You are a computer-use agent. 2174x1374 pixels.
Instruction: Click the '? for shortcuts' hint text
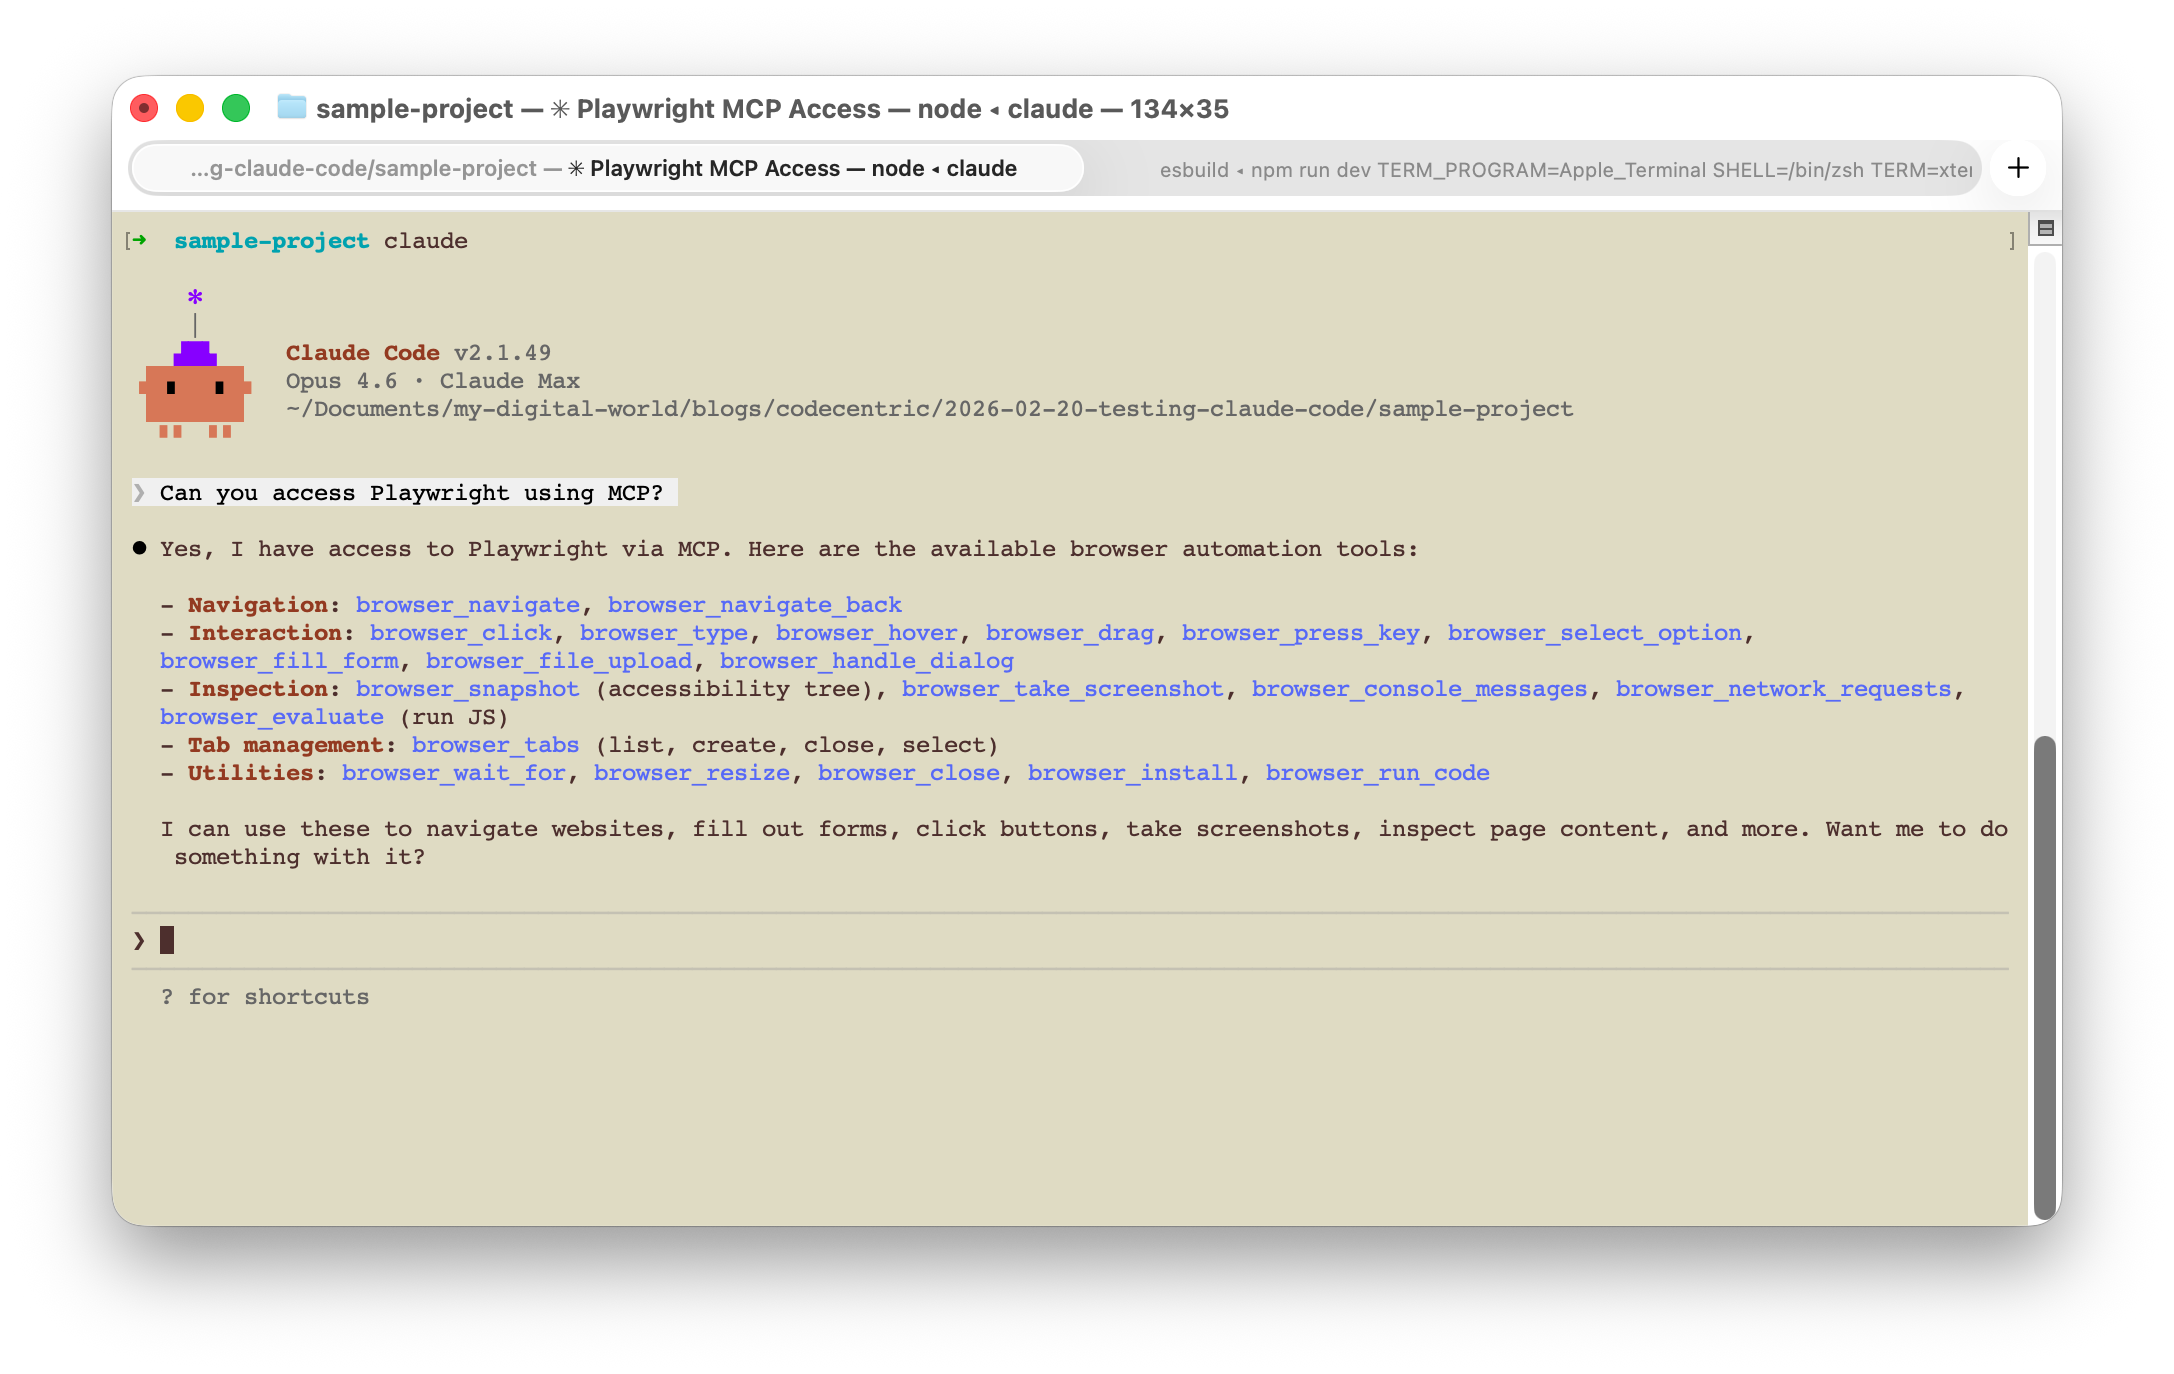[x=265, y=997]
